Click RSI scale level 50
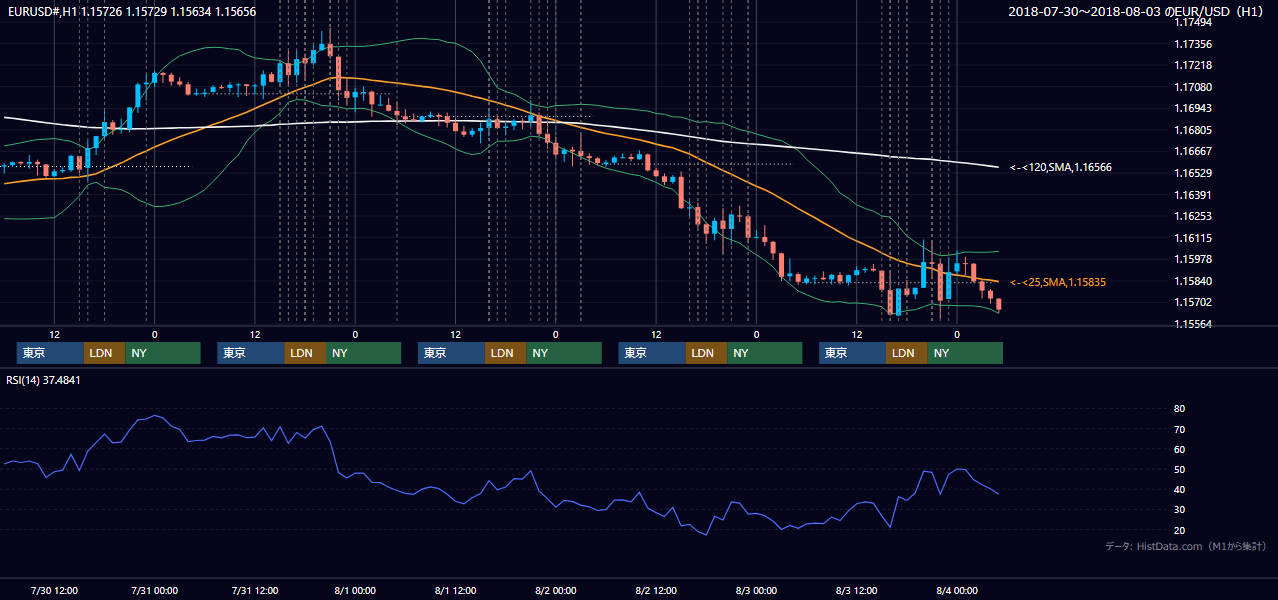 [1180, 470]
